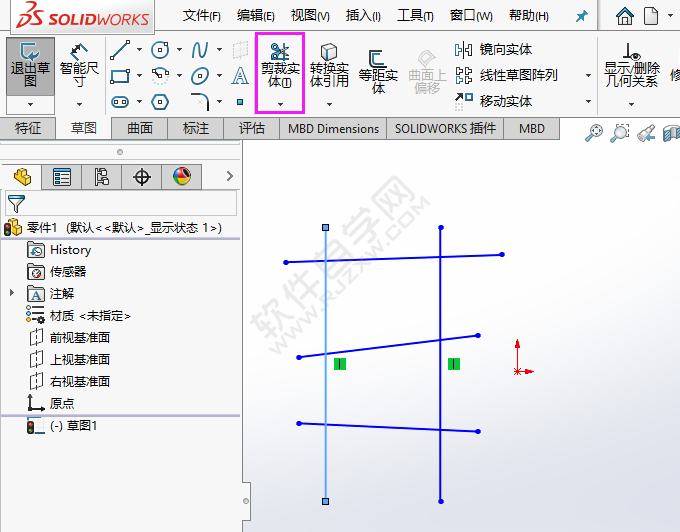Select the Sketch Text (A) tool
Screen dimensions: 680x532
[x=240, y=76]
